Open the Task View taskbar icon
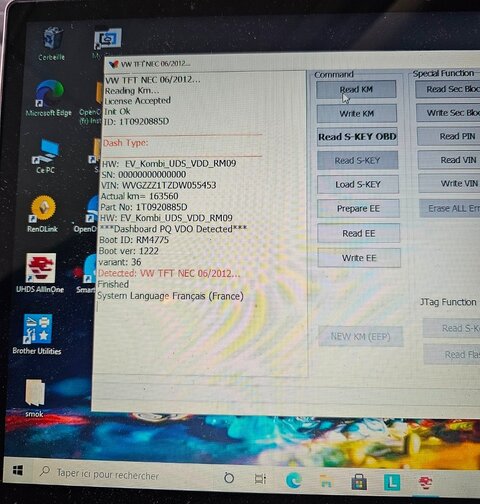 pyautogui.click(x=260, y=479)
